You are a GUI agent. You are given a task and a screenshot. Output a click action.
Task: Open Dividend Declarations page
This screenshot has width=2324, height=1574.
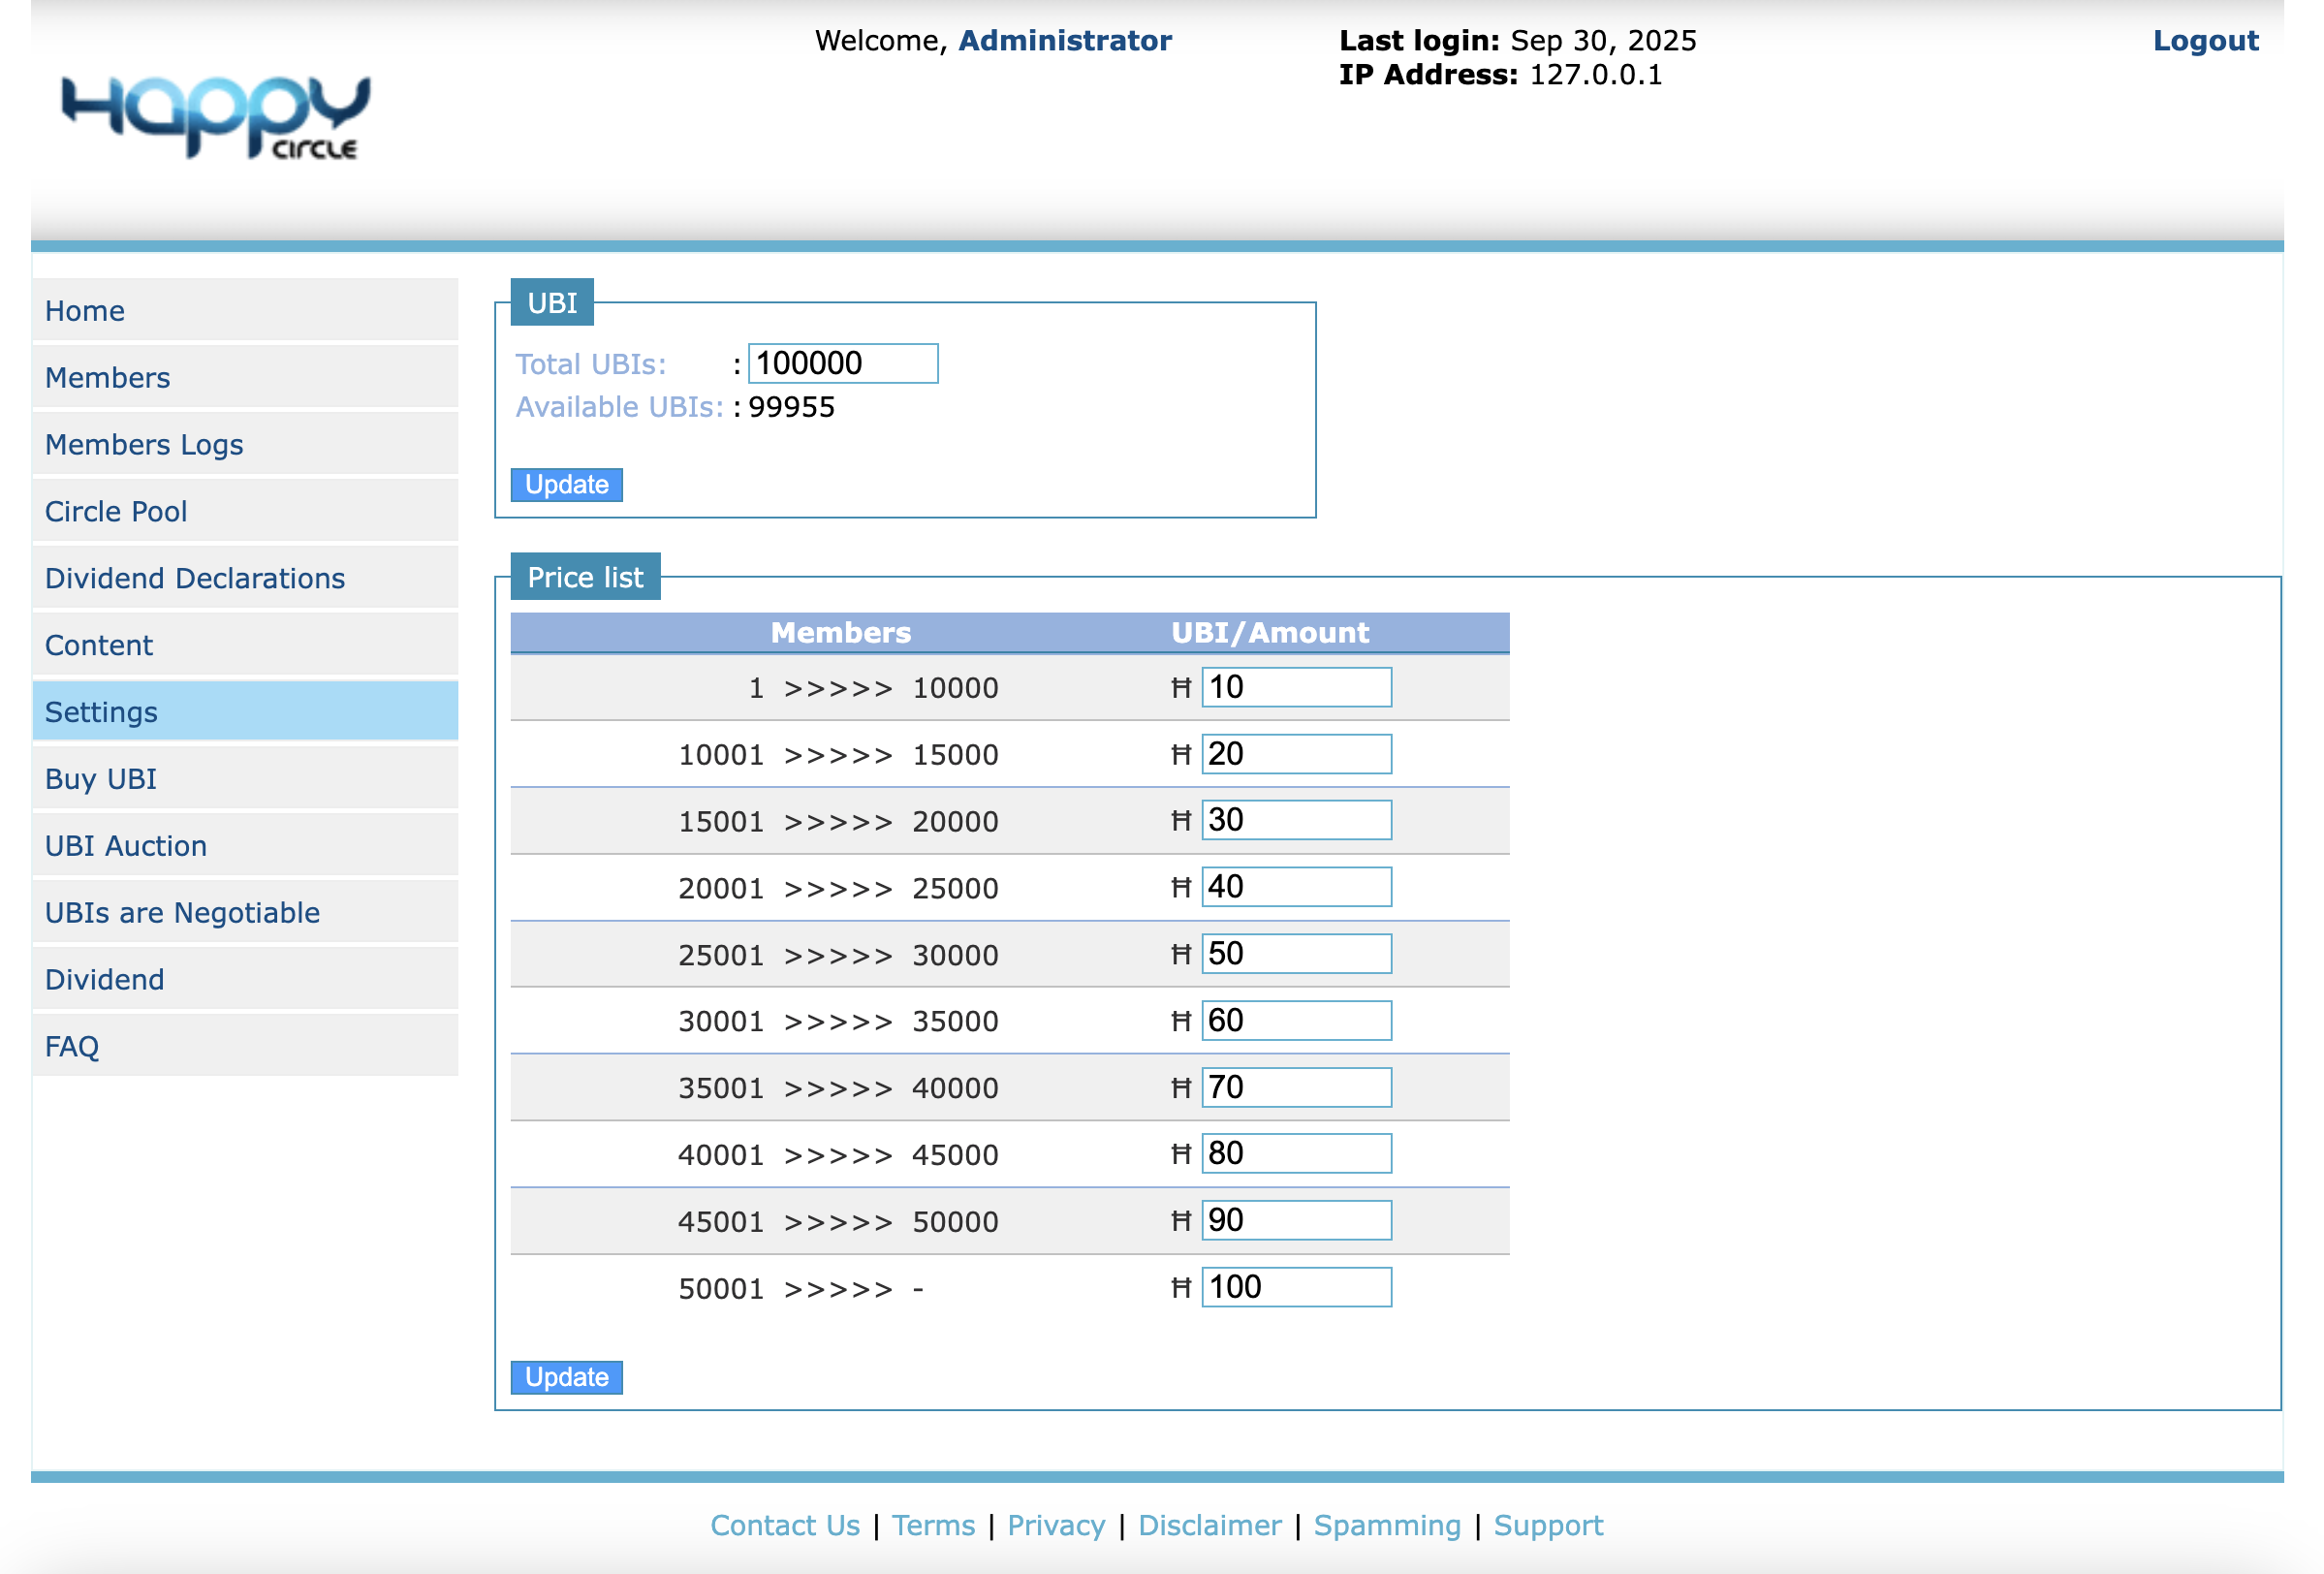pos(245,578)
